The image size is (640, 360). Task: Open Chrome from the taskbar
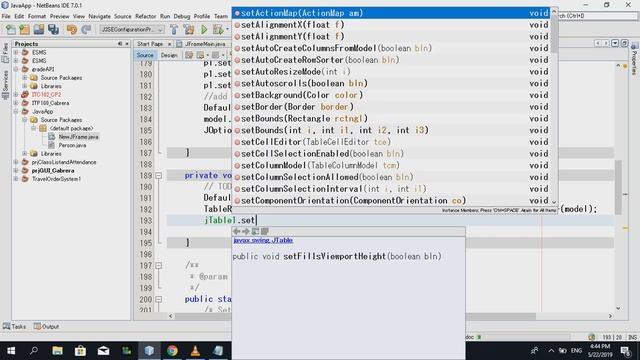pyautogui.click(x=172, y=351)
